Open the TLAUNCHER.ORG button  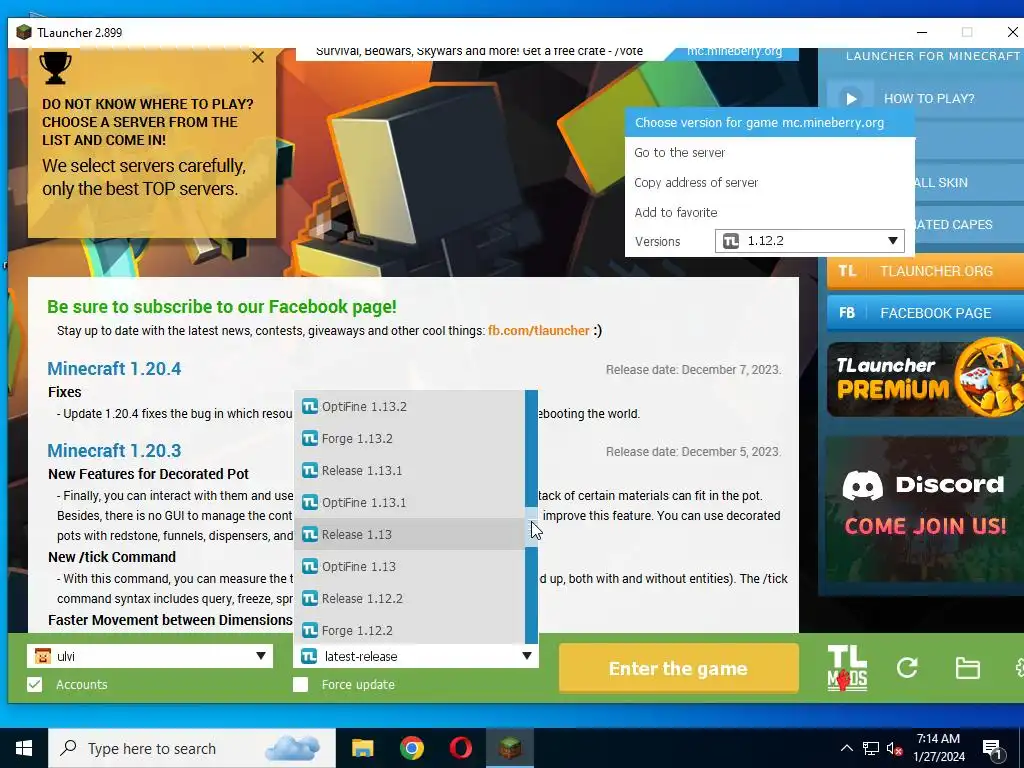tap(925, 270)
